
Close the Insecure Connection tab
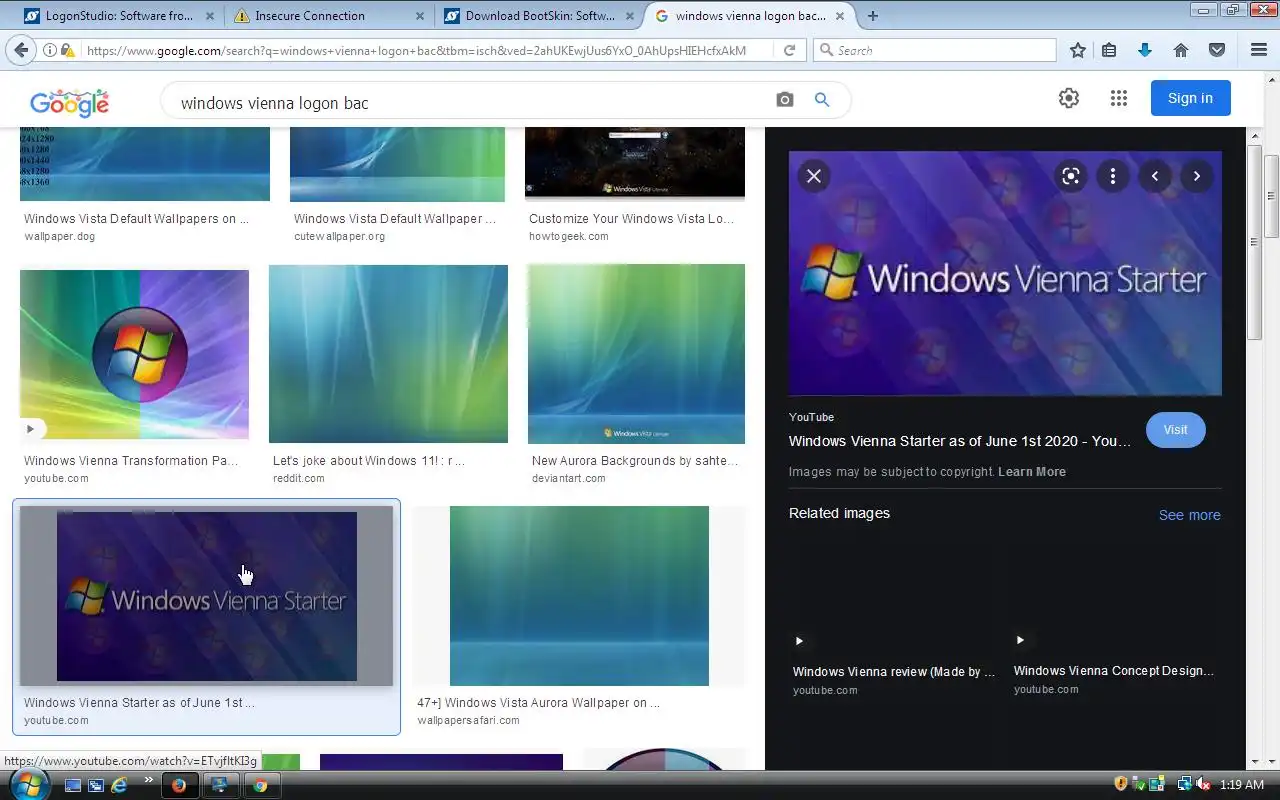418,16
